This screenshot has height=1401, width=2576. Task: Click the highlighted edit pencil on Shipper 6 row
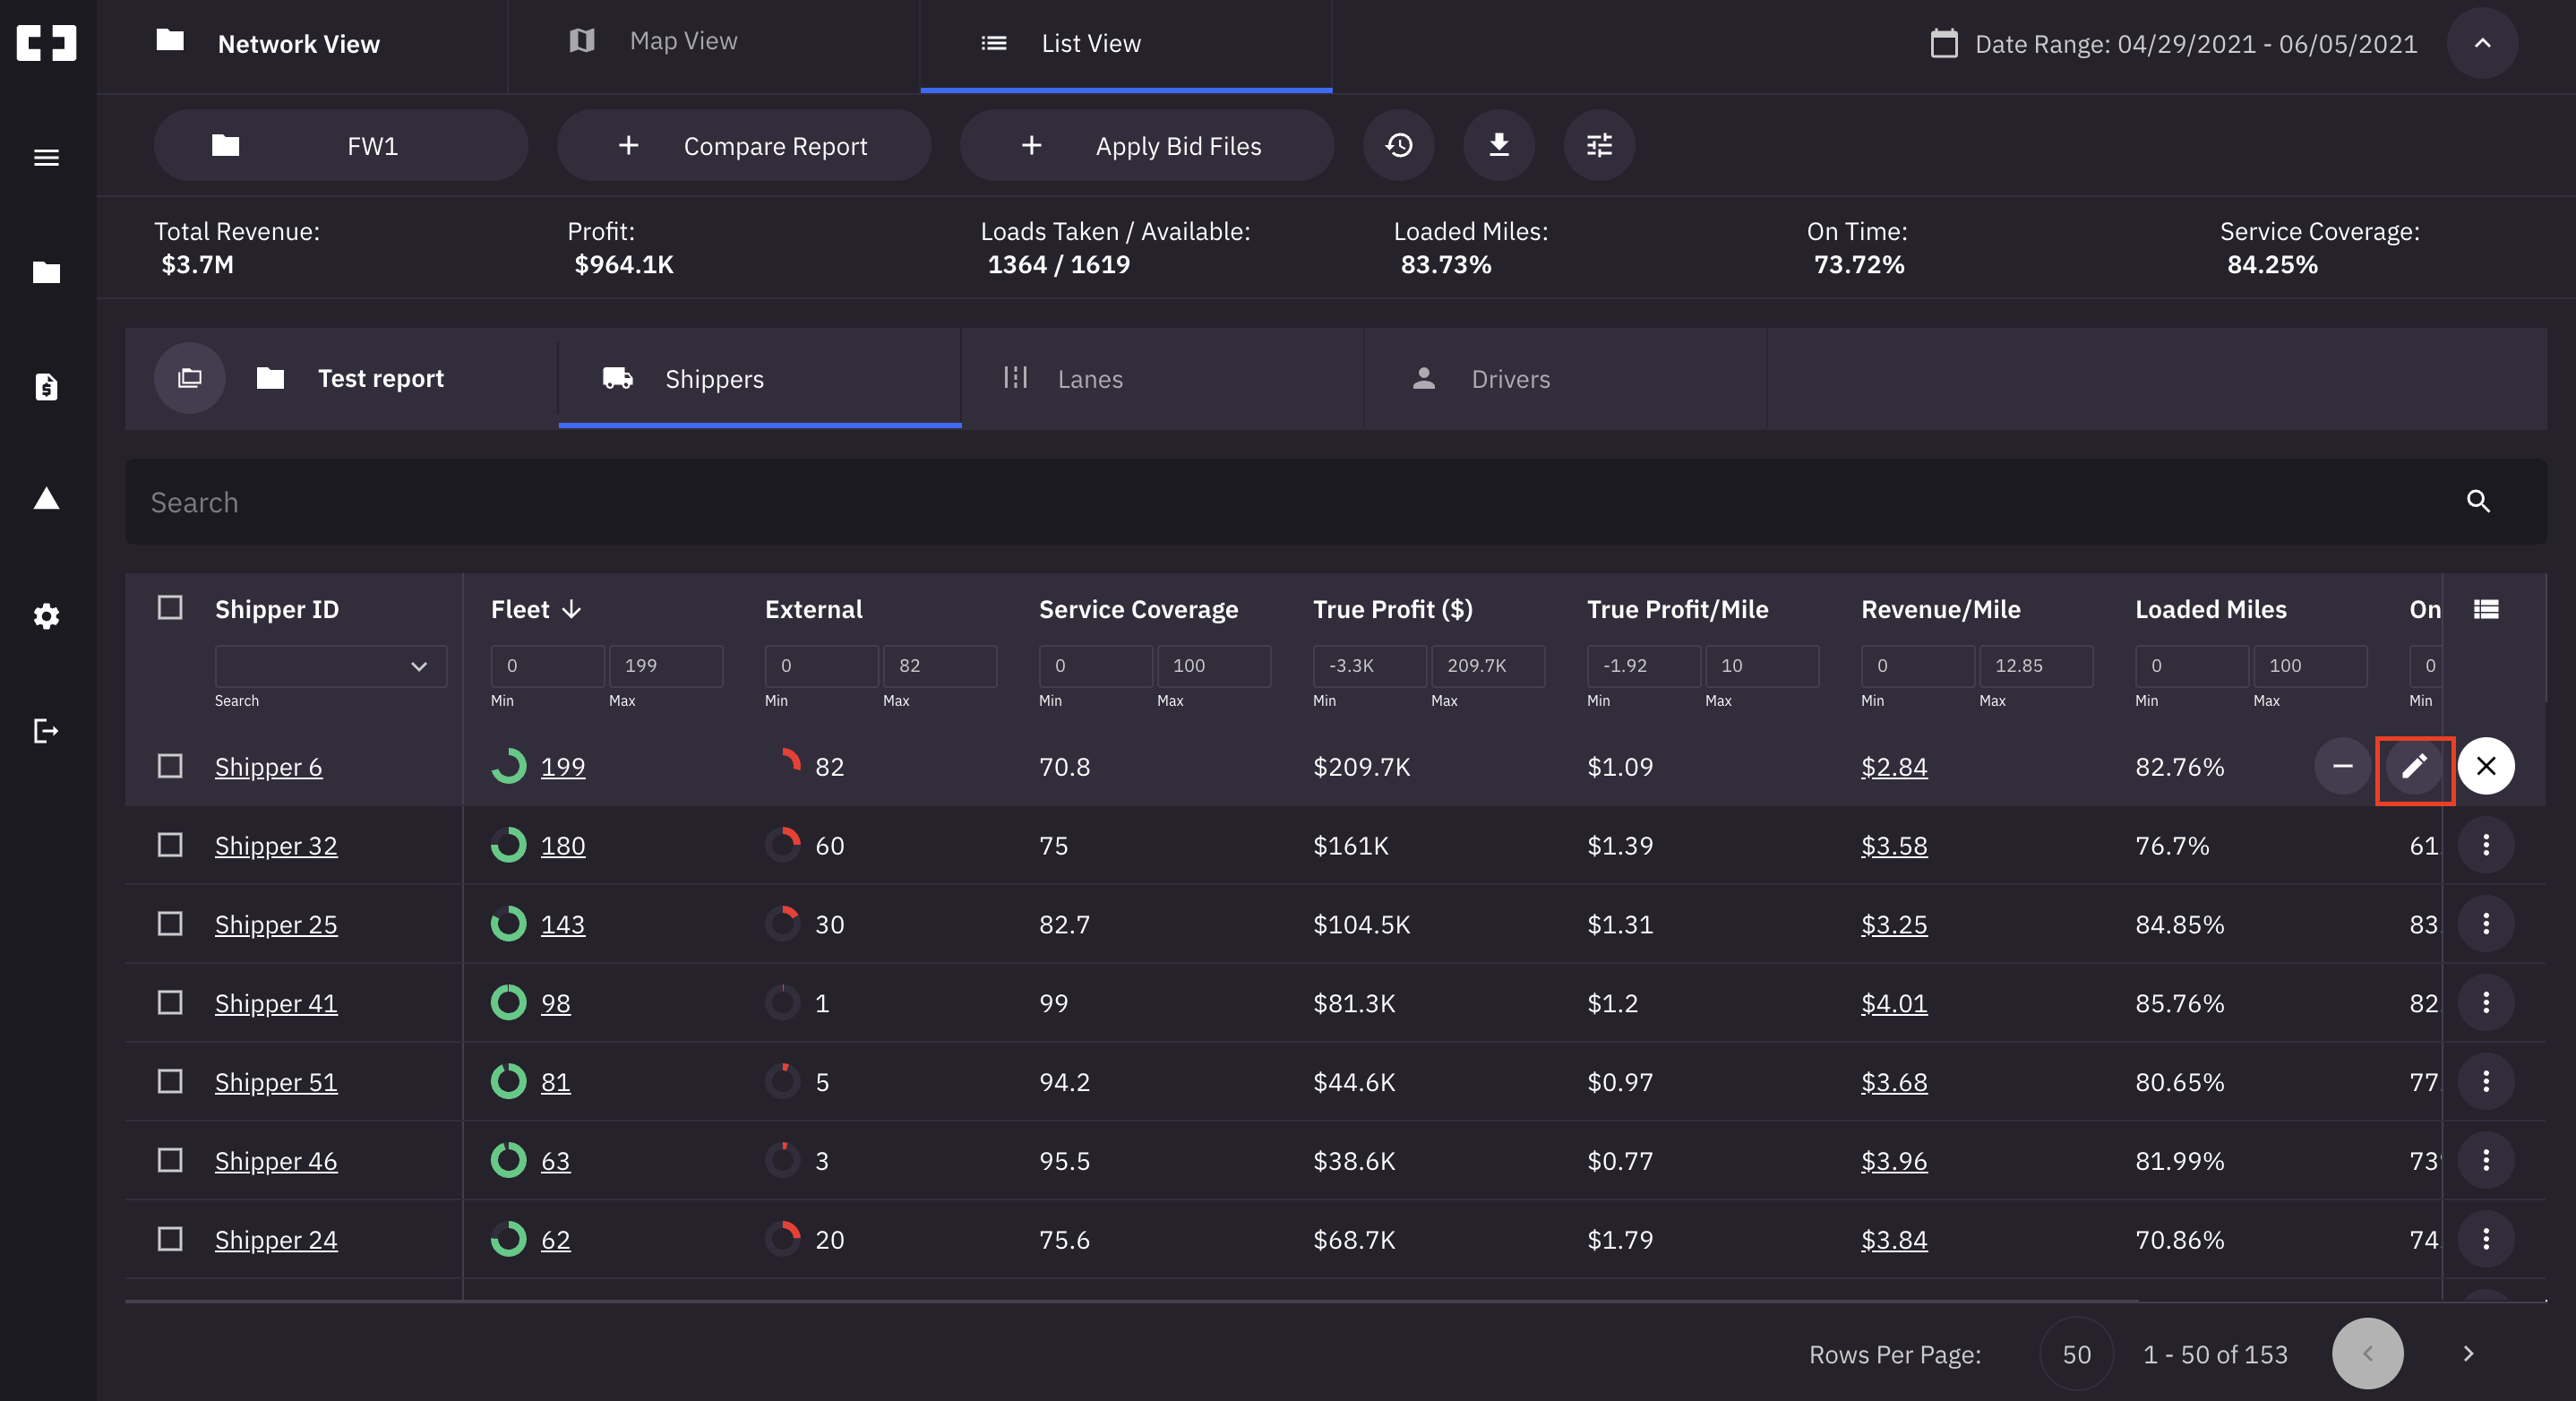coord(2414,768)
